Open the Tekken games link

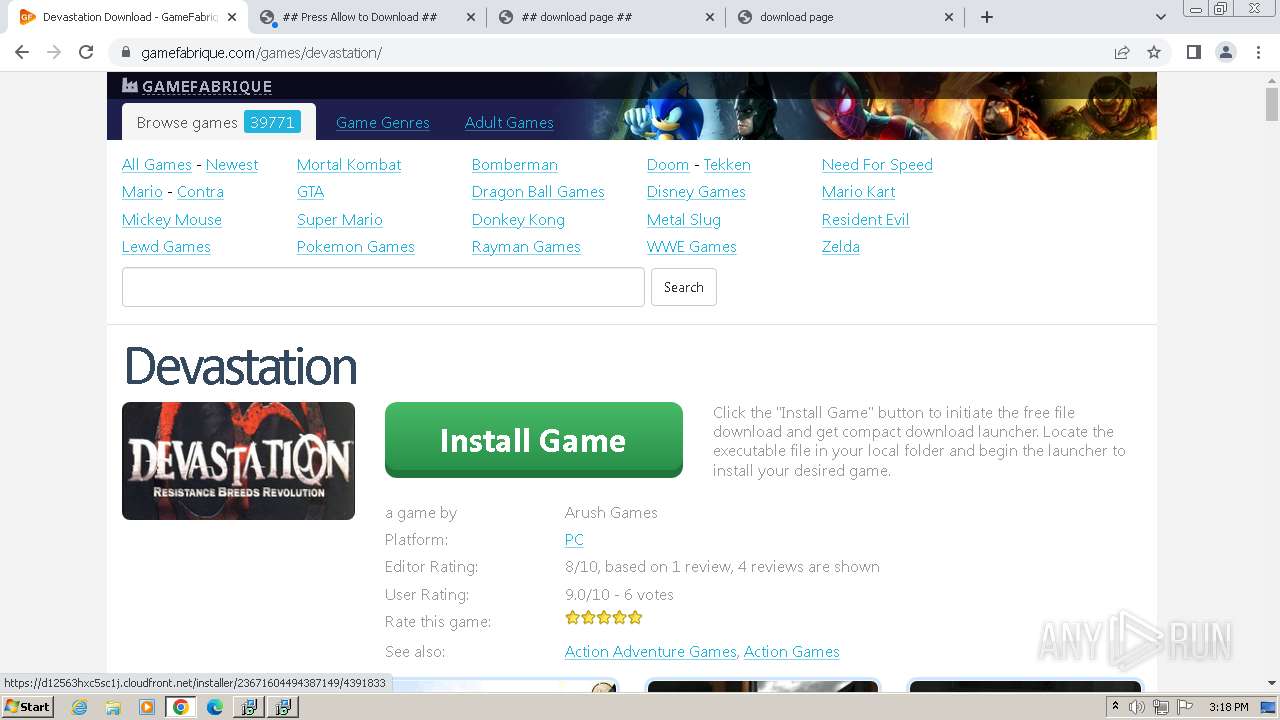pos(727,165)
